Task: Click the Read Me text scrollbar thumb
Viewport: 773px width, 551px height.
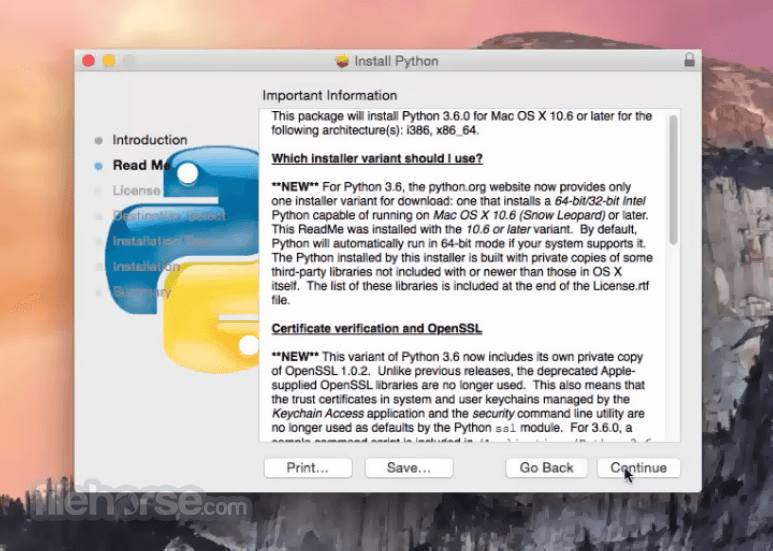Action: tap(673, 180)
